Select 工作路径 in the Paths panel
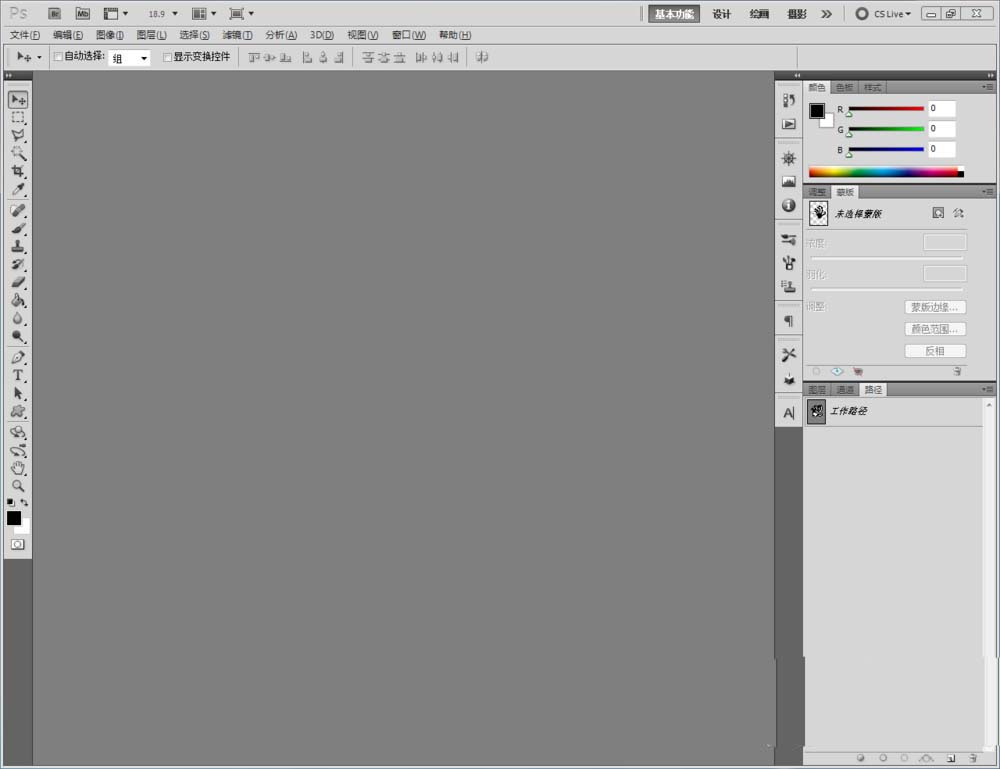The width and height of the screenshot is (1000, 769). (850, 411)
